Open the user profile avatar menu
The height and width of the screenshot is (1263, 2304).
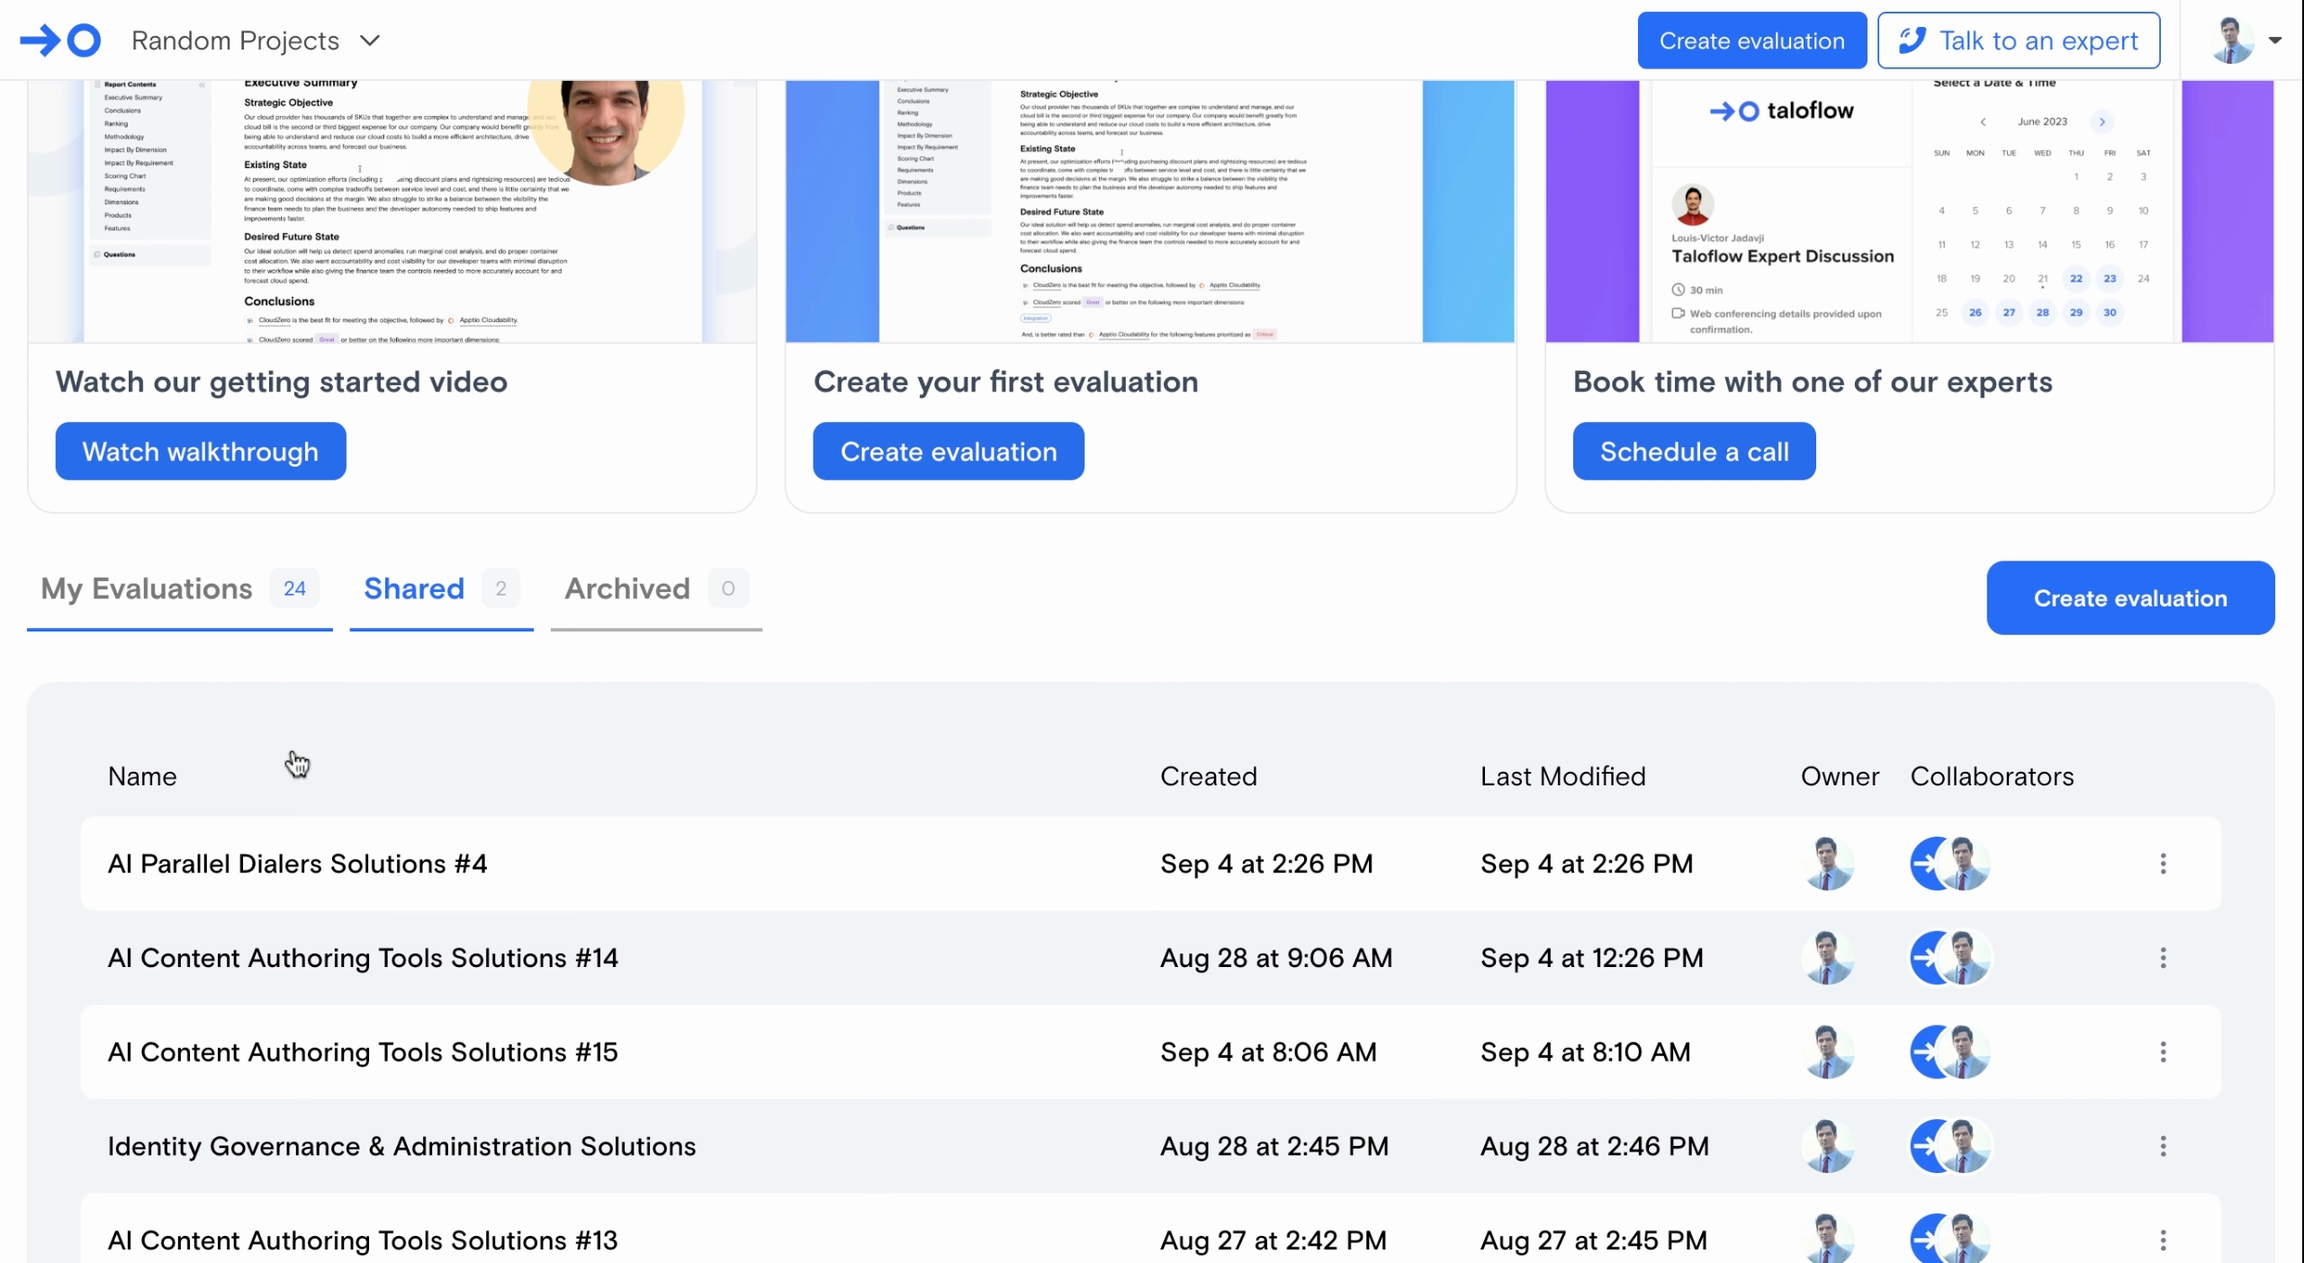[2231, 40]
